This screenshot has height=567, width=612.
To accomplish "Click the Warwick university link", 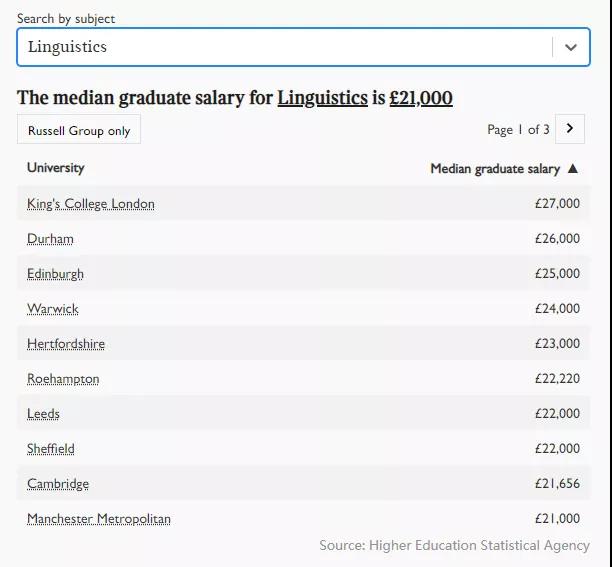I will [53, 309].
